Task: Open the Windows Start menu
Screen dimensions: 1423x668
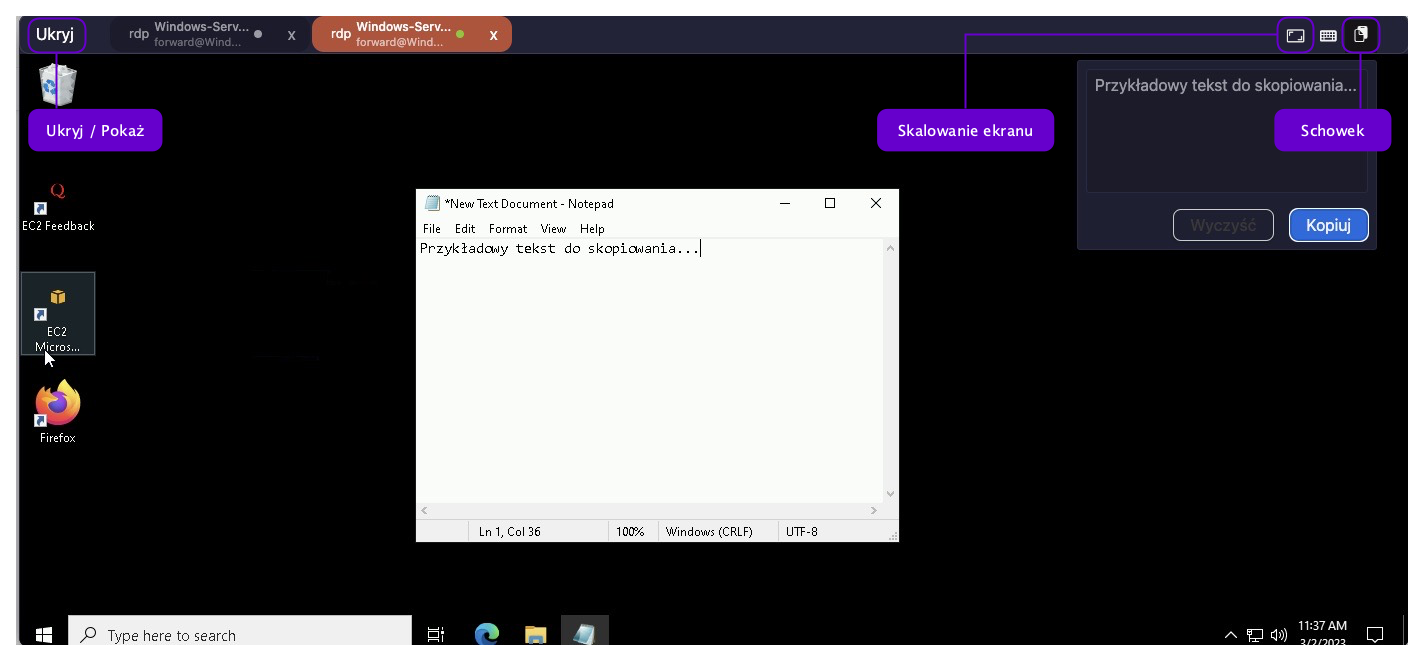Action: click(43, 634)
